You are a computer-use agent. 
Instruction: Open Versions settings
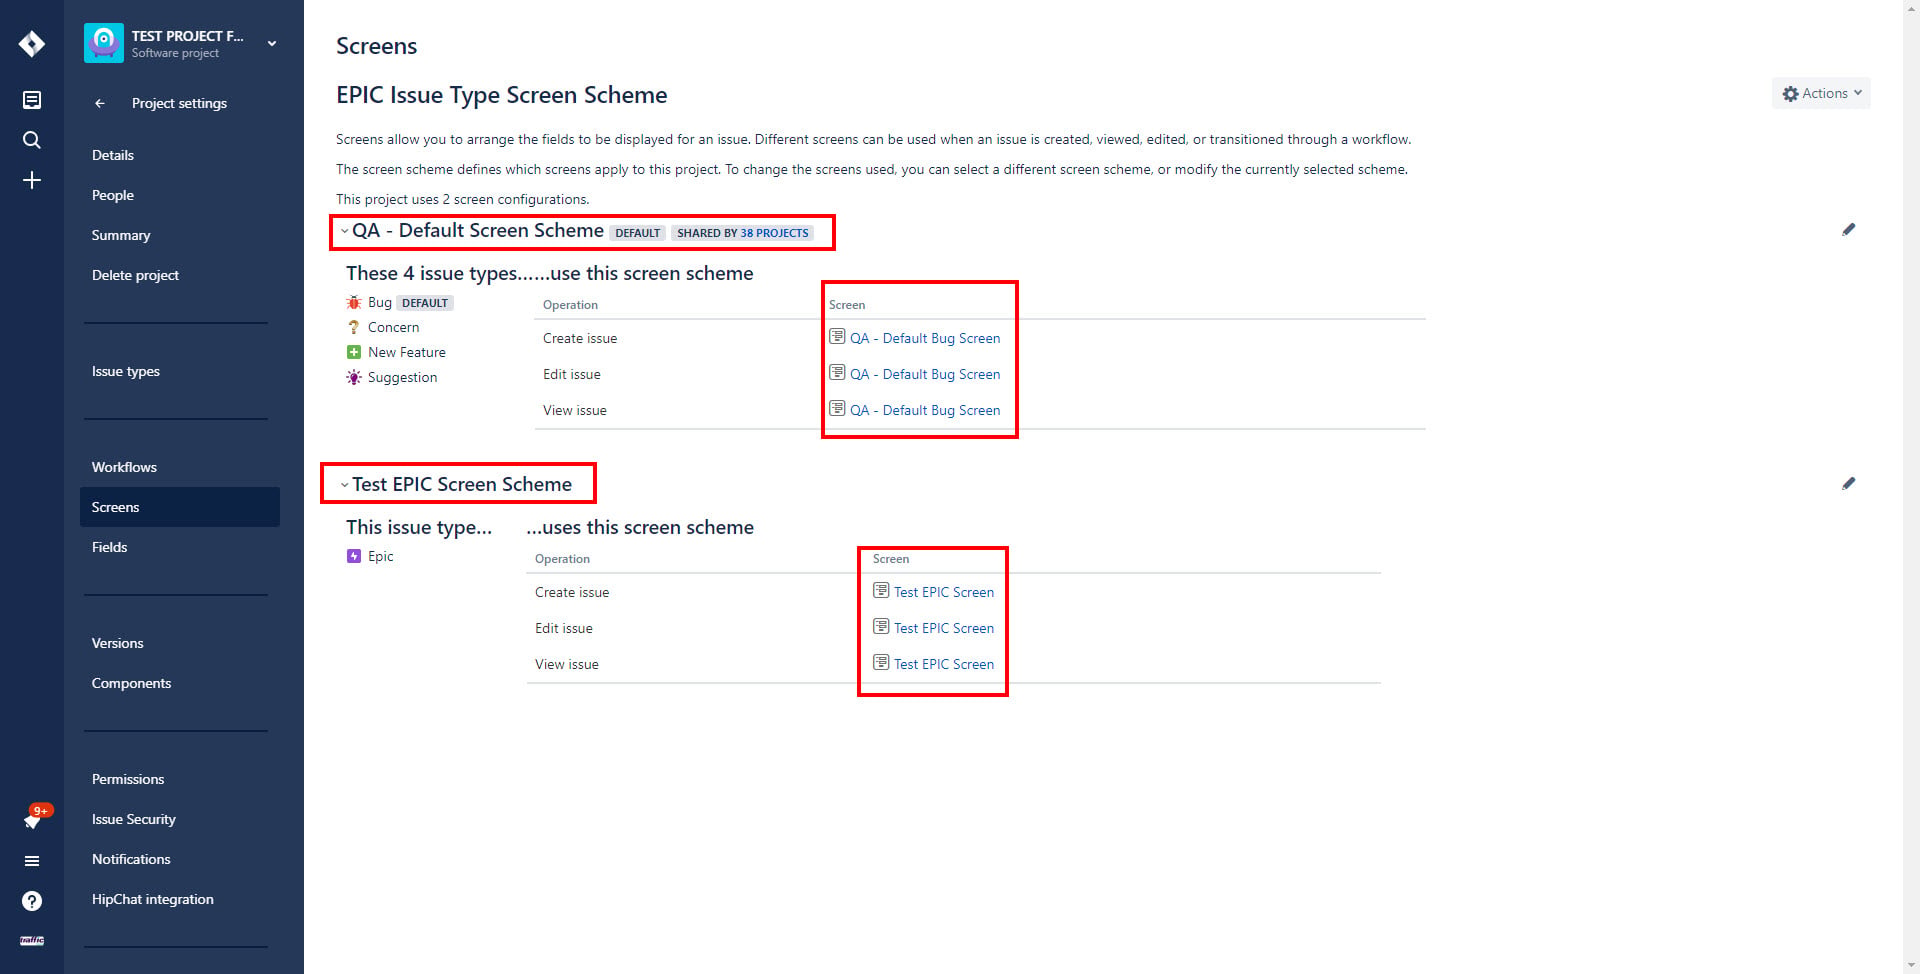(x=118, y=643)
